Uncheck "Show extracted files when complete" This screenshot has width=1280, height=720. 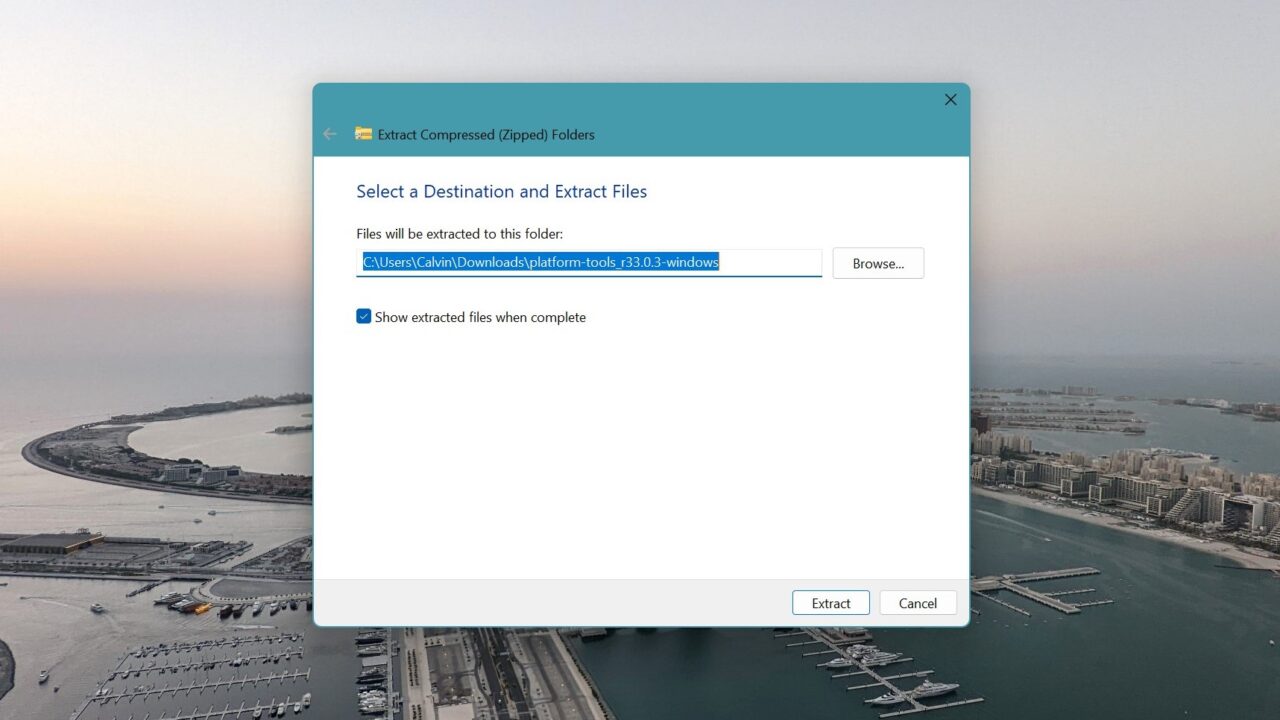(363, 316)
